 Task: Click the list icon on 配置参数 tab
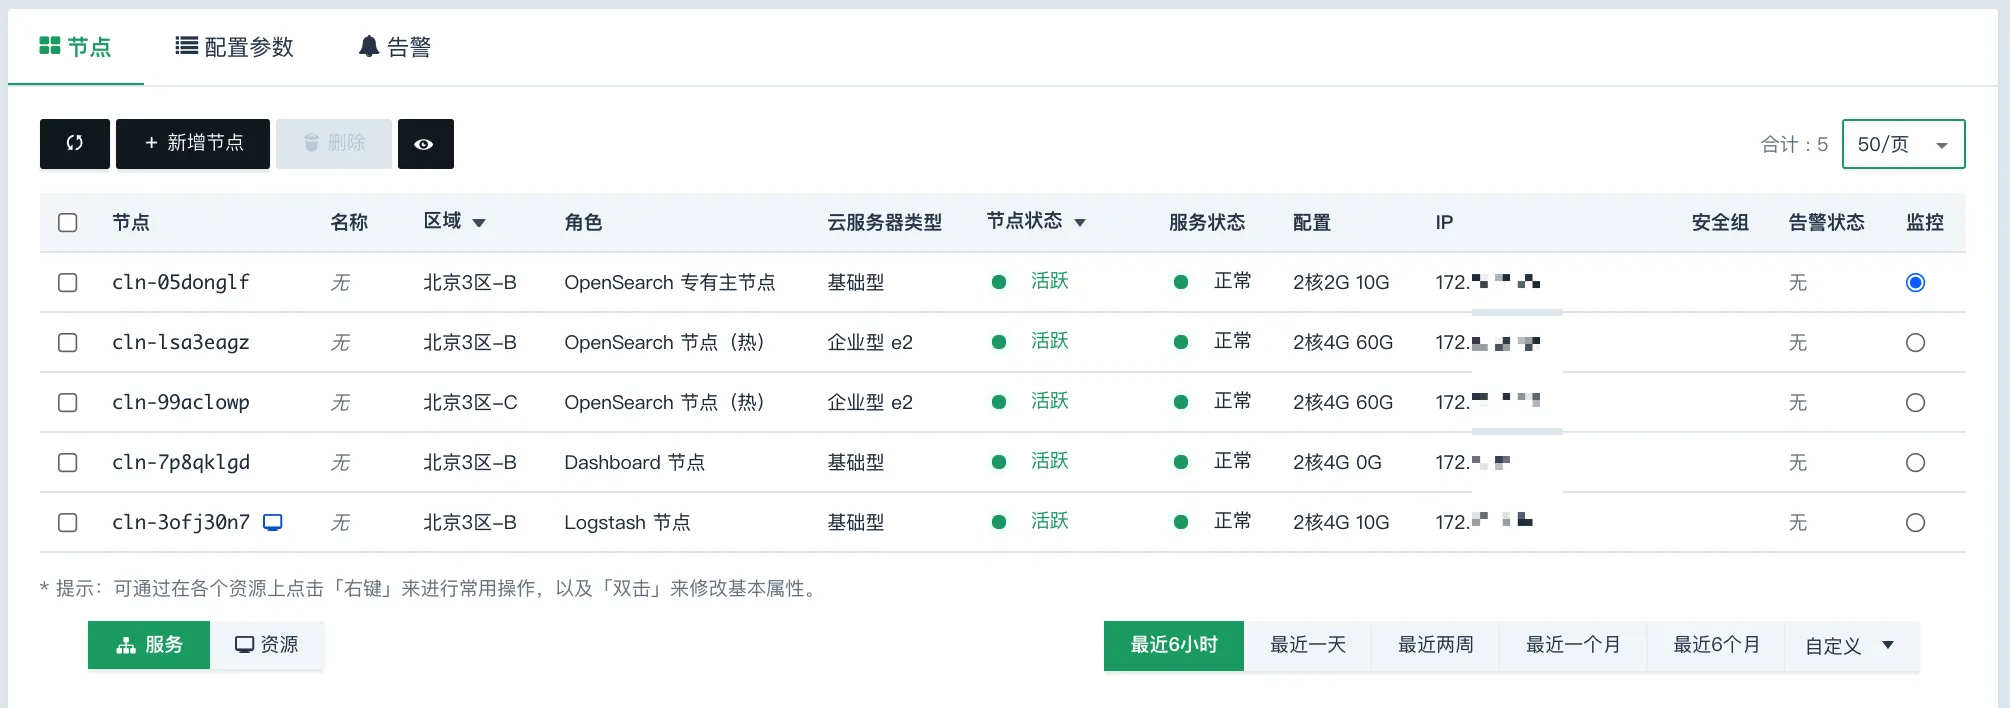point(186,46)
